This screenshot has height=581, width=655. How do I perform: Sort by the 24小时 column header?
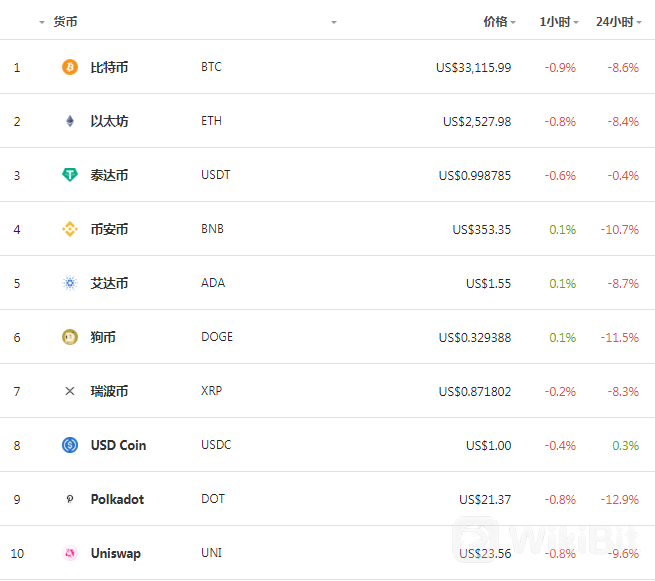pyautogui.click(x=618, y=22)
